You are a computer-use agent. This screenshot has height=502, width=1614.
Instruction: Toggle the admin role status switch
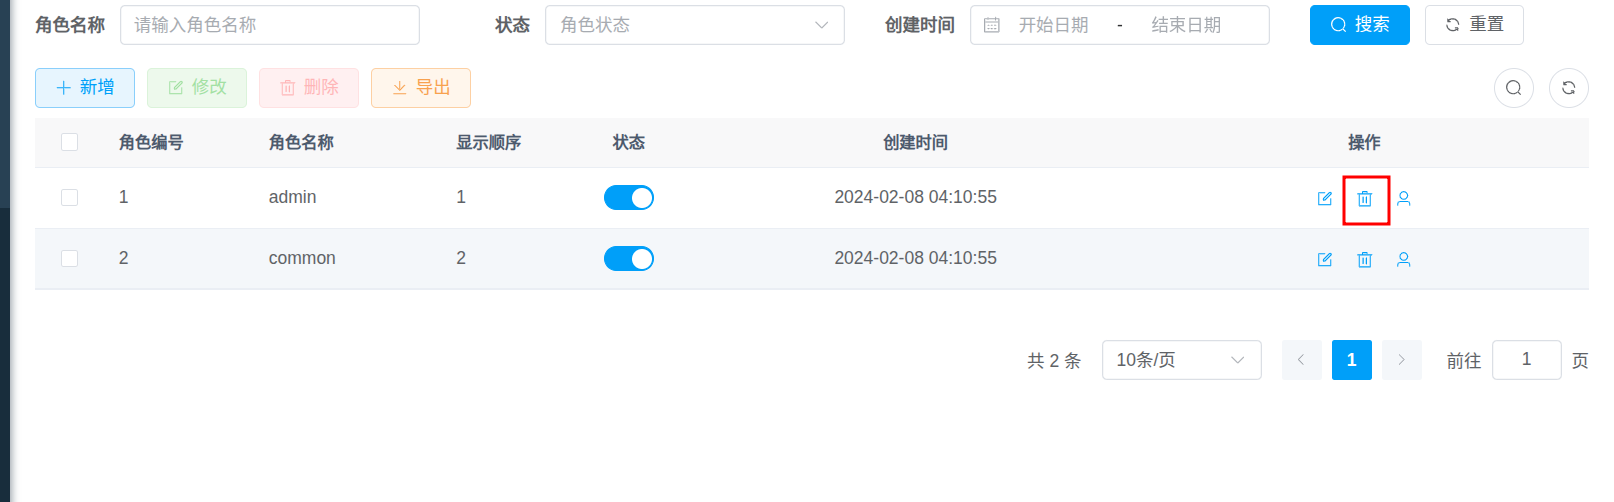coord(629,198)
